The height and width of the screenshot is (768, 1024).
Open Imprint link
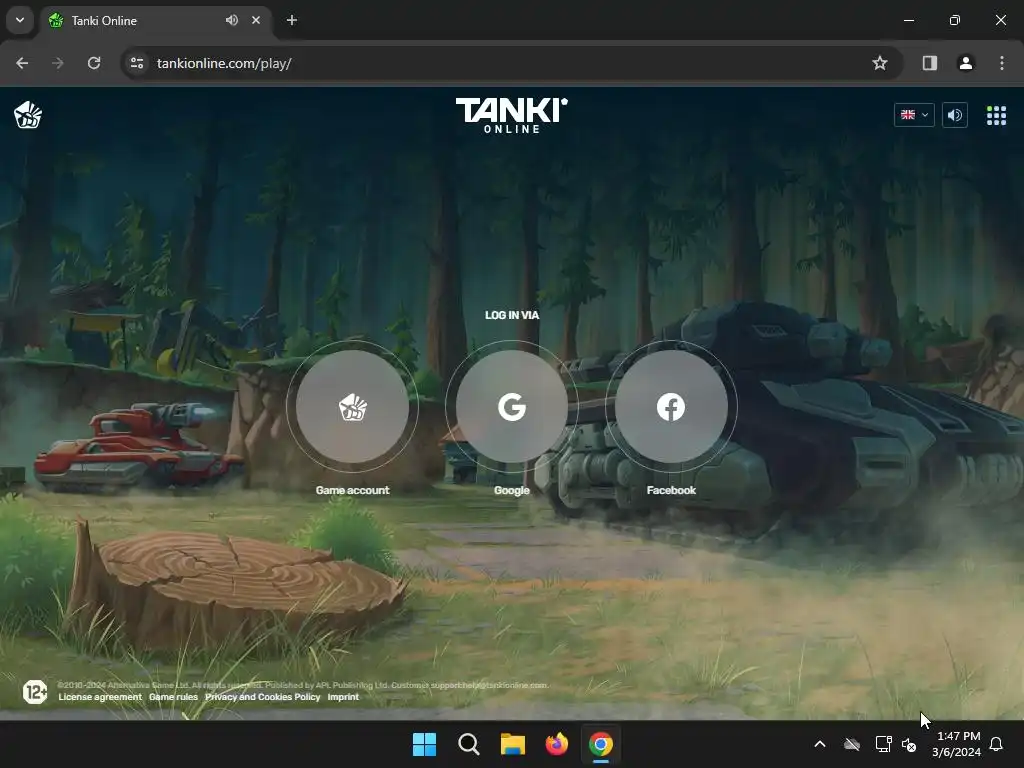click(343, 697)
